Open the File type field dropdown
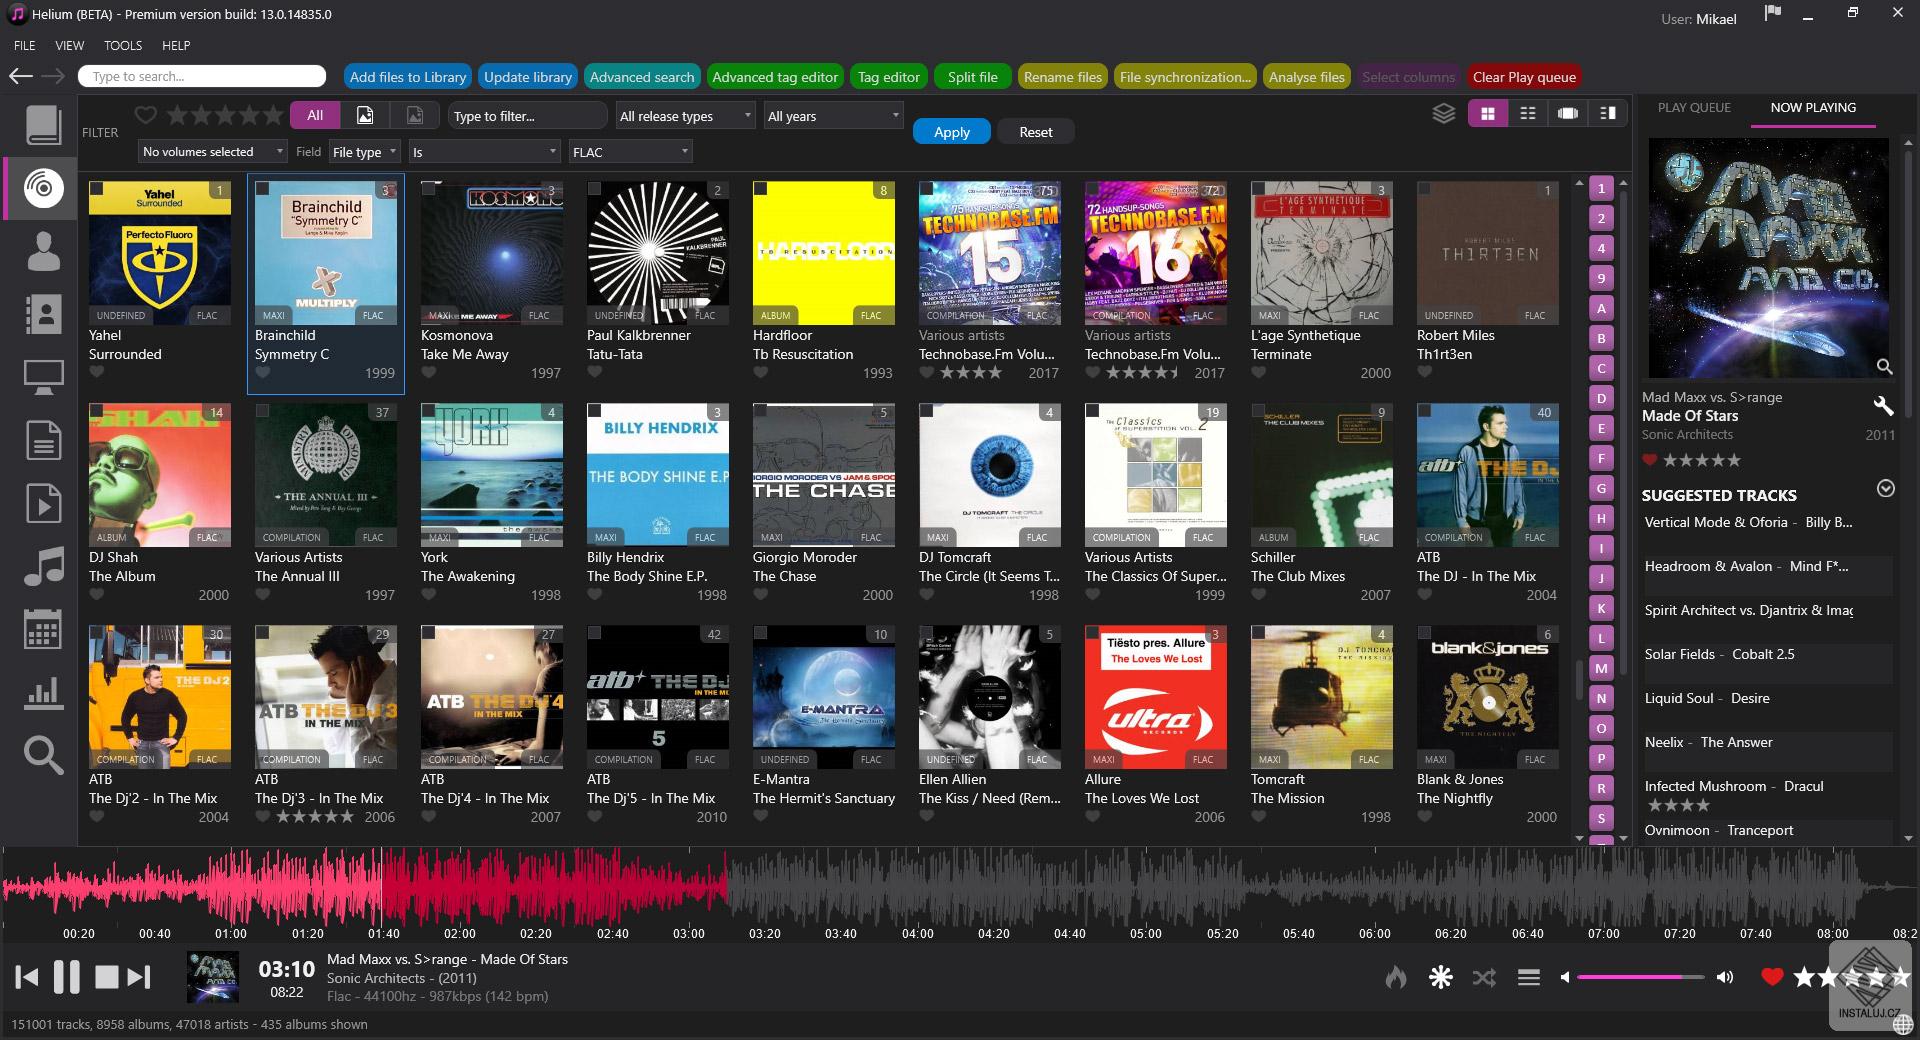Viewport: 1920px width, 1040px height. click(365, 151)
